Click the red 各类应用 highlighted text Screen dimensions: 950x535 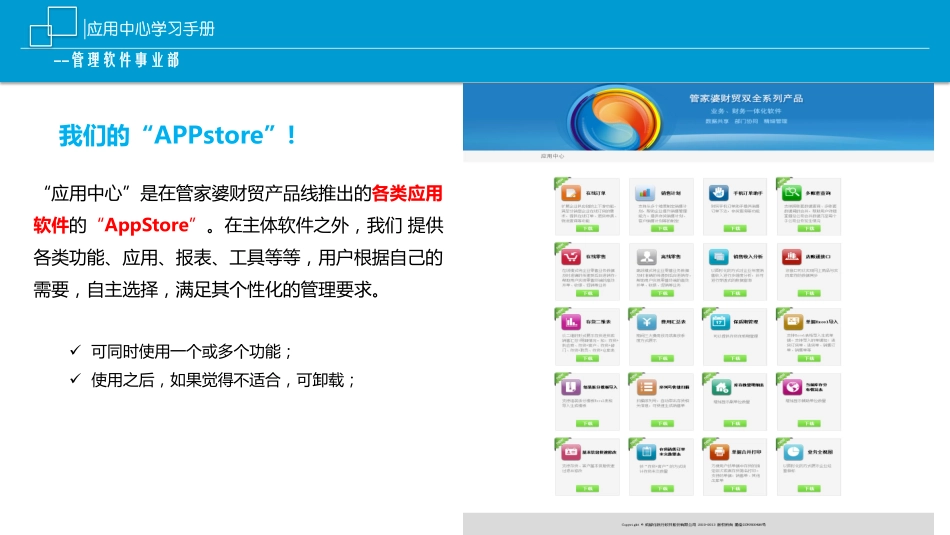click(407, 193)
